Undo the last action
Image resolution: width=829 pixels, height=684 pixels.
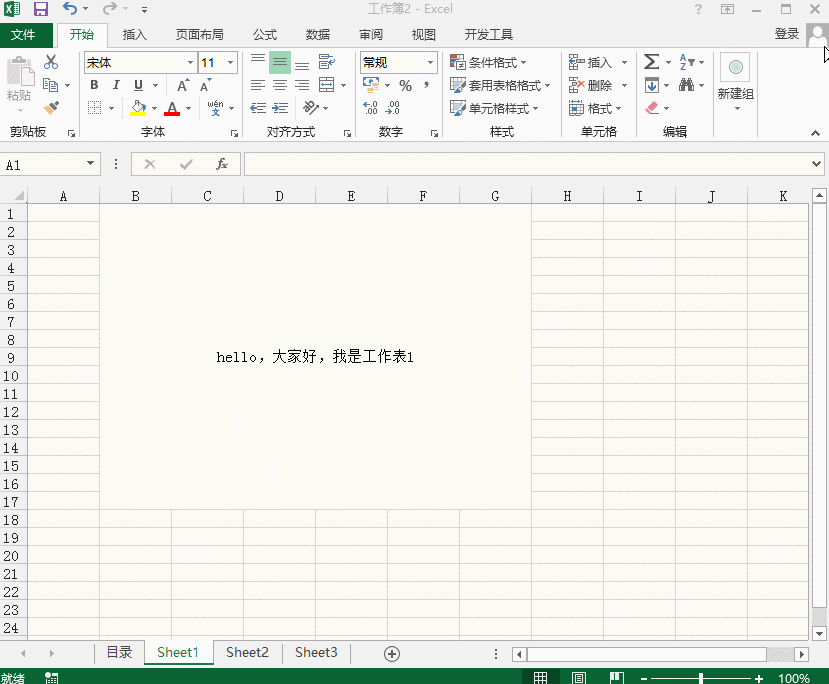click(69, 8)
